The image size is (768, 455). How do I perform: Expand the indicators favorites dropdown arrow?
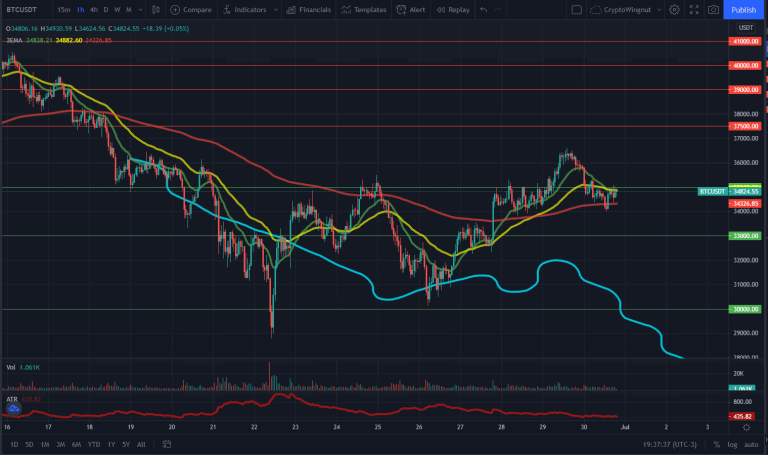(276, 9)
